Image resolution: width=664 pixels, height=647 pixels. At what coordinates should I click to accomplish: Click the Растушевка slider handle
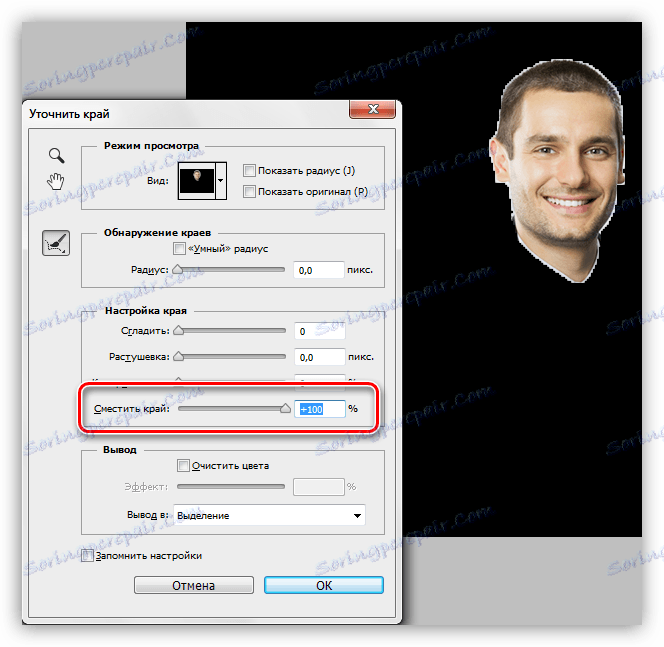179,357
